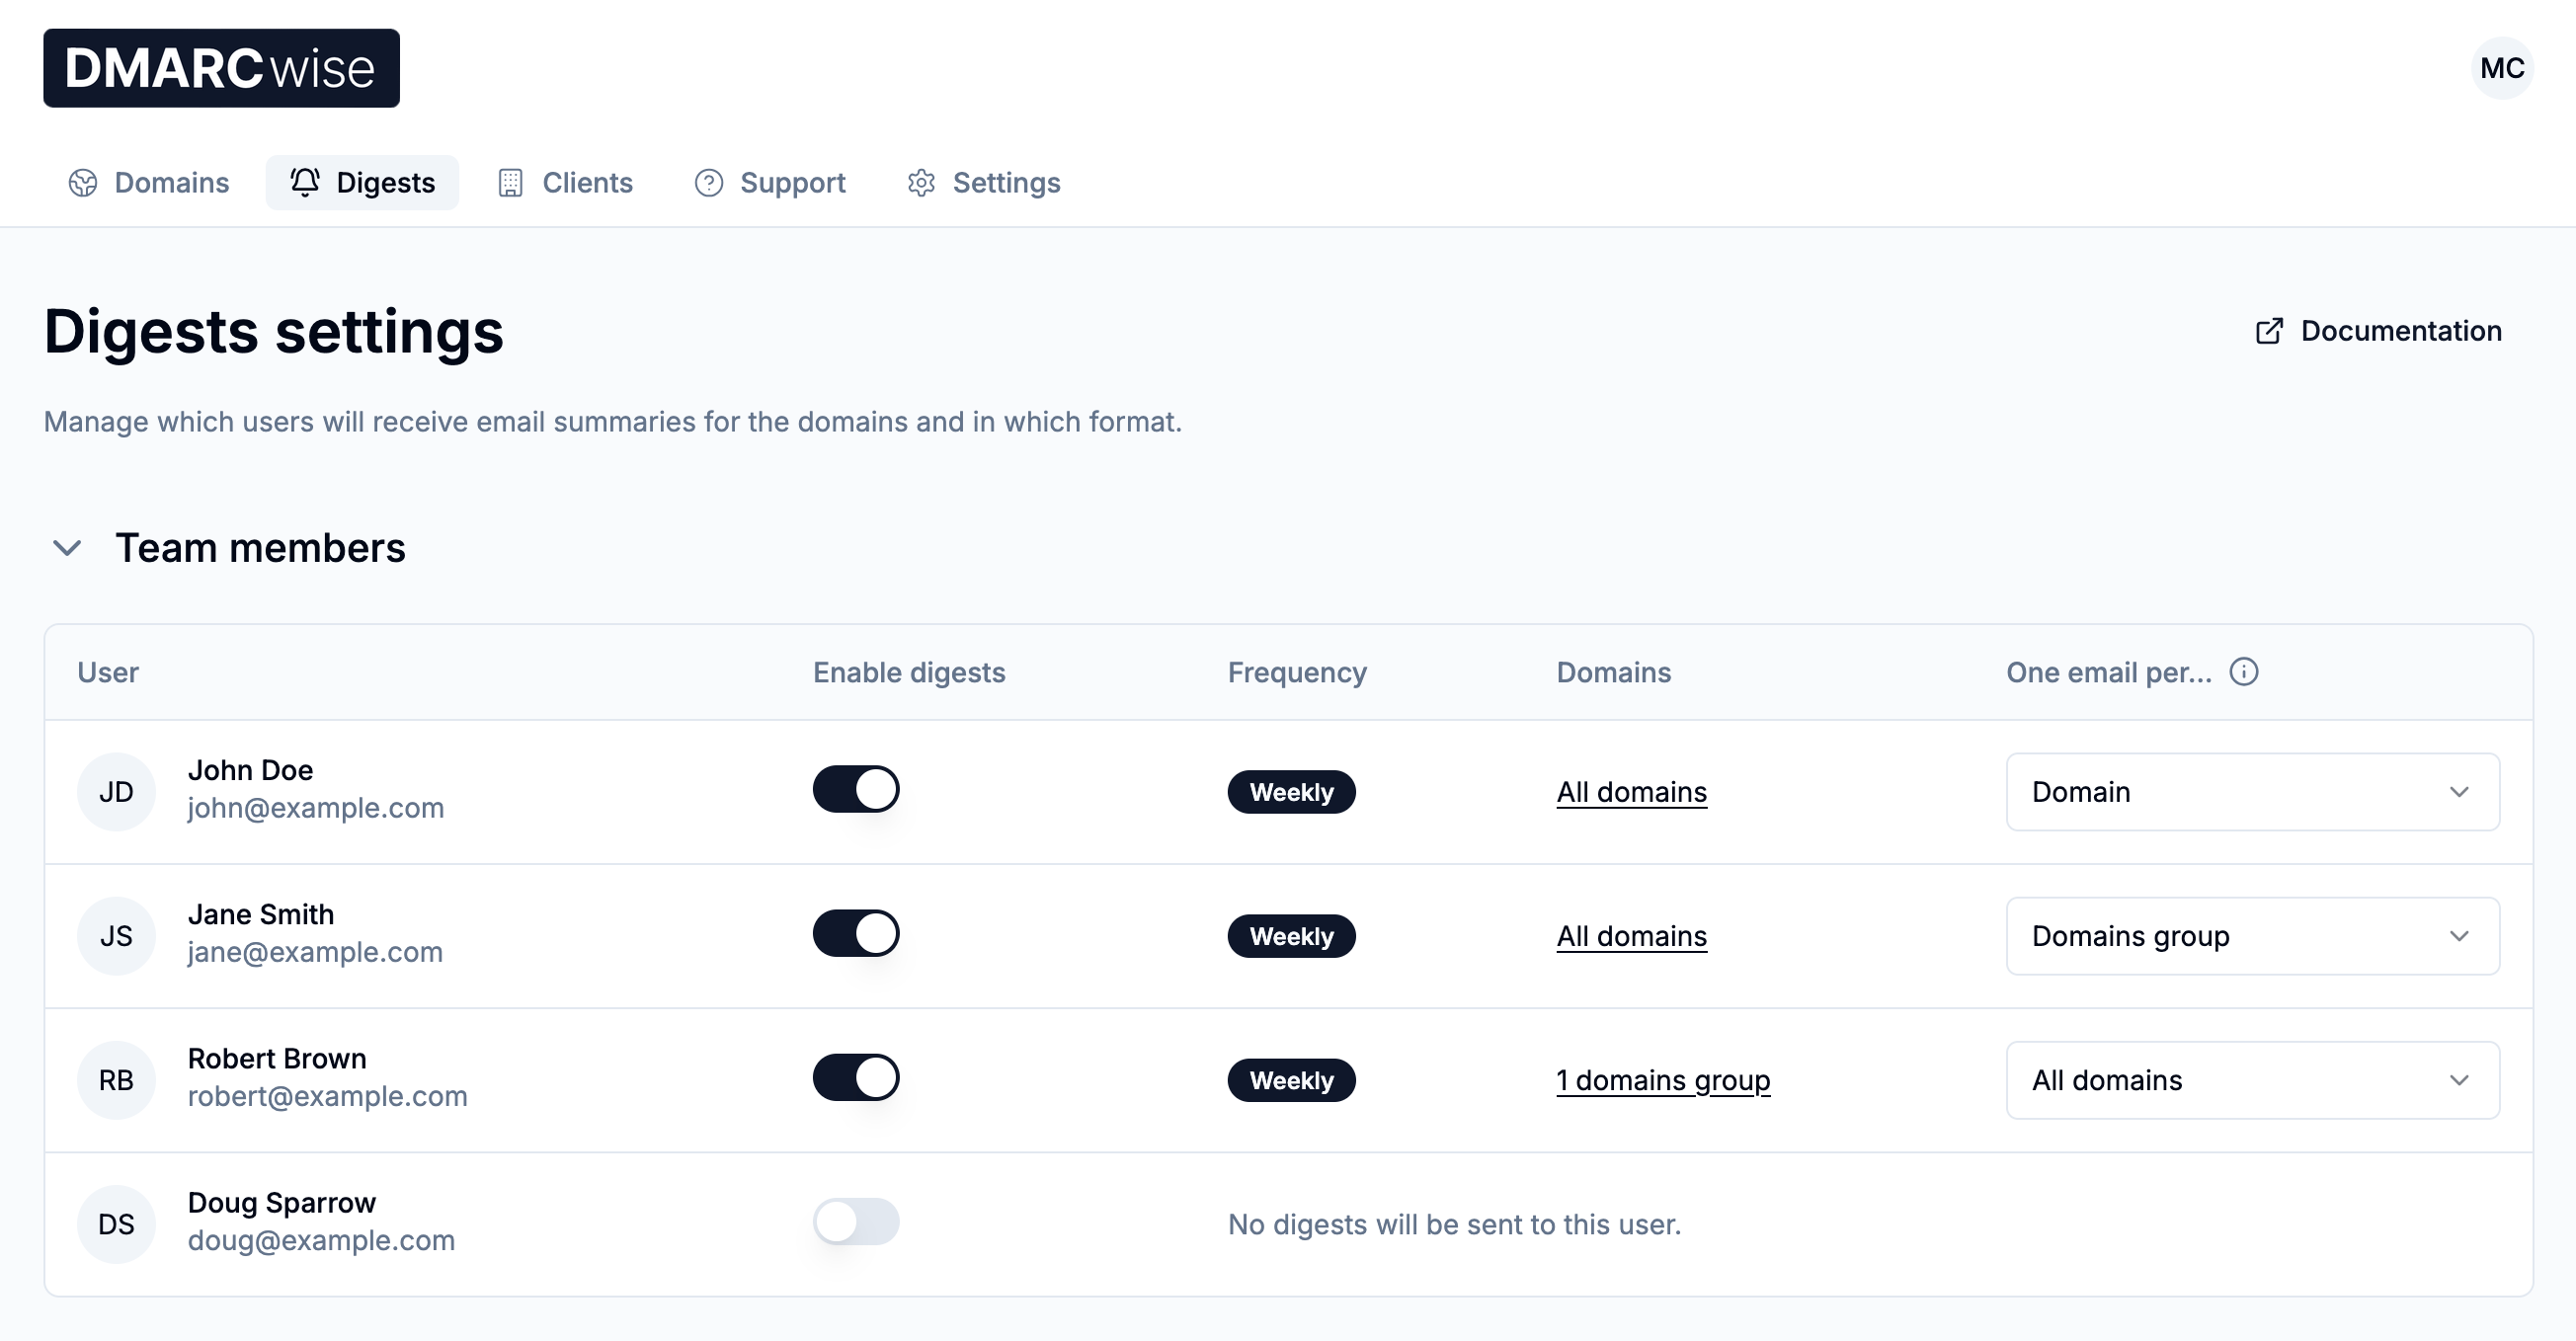This screenshot has width=2576, height=1341.
Task: Click the Settings gear icon
Action: click(x=921, y=182)
